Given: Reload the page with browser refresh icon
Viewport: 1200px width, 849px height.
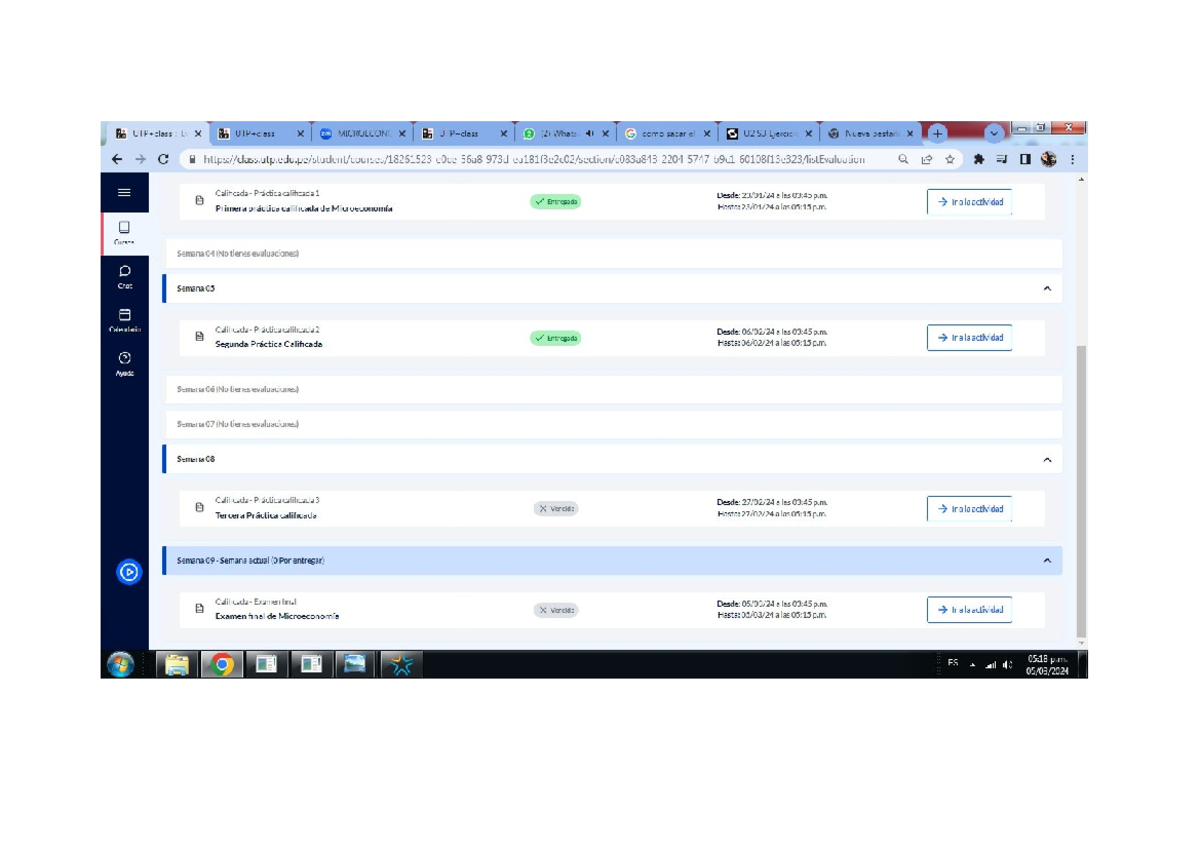Looking at the screenshot, I should (163, 159).
